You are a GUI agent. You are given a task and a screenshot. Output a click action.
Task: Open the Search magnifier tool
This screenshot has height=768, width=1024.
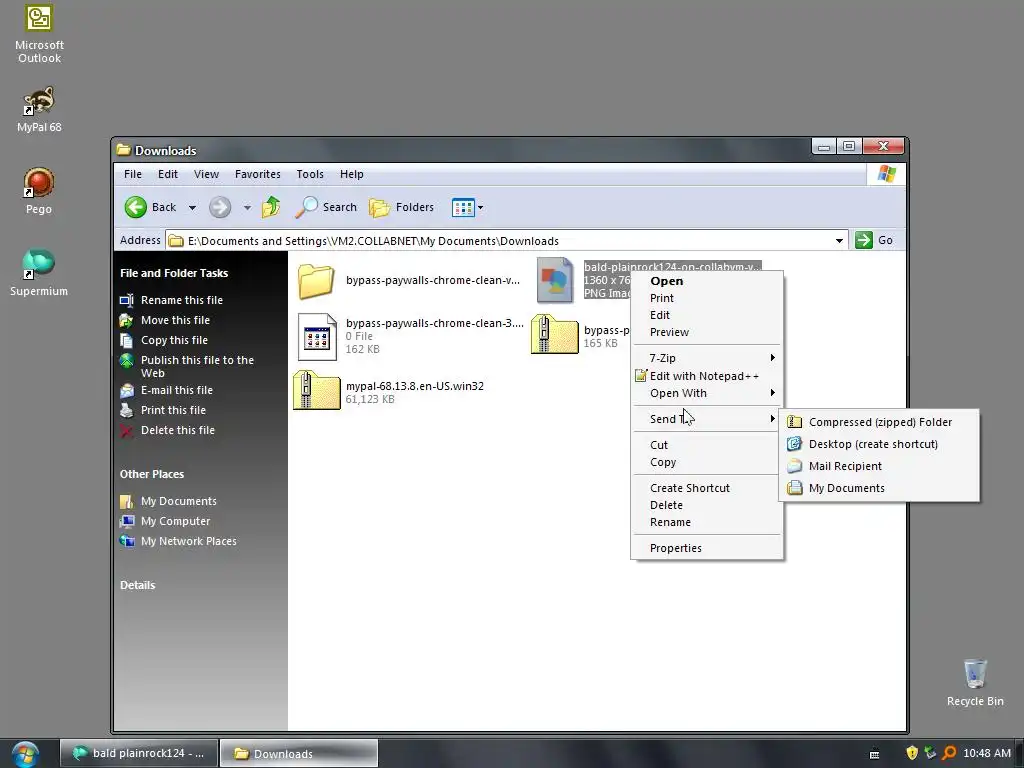(326, 207)
